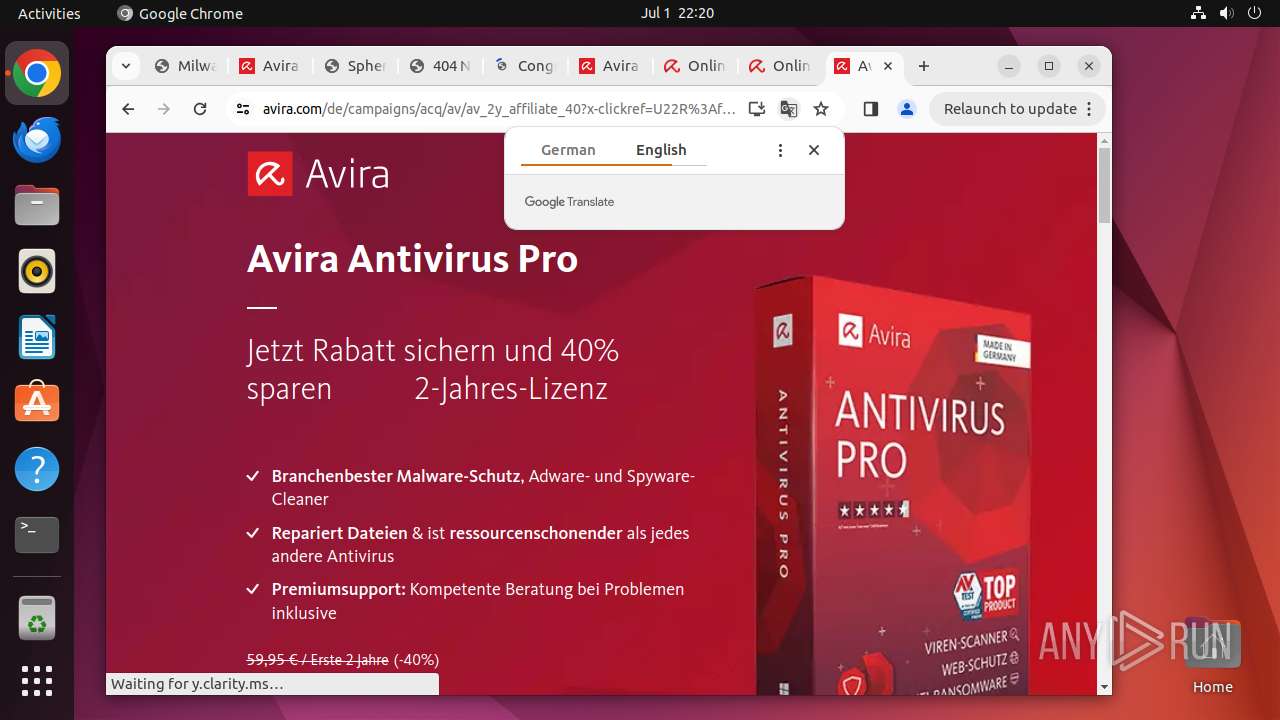Viewport: 1280px width, 720px height.
Task: Click the forward navigation arrow
Action: click(164, 109)
